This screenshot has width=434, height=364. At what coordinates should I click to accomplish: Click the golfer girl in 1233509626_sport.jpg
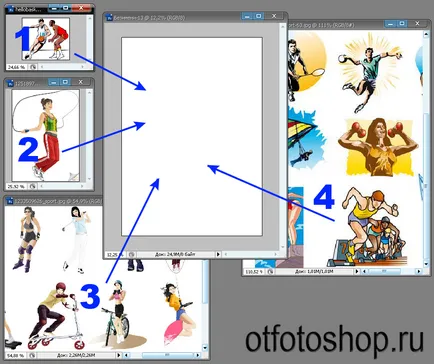coord(76,239)
